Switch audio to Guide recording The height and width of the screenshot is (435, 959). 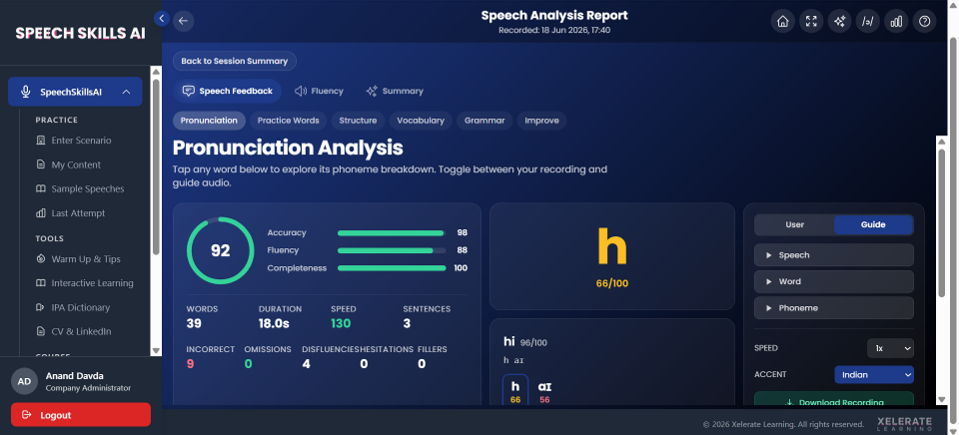tap(873, 225)
